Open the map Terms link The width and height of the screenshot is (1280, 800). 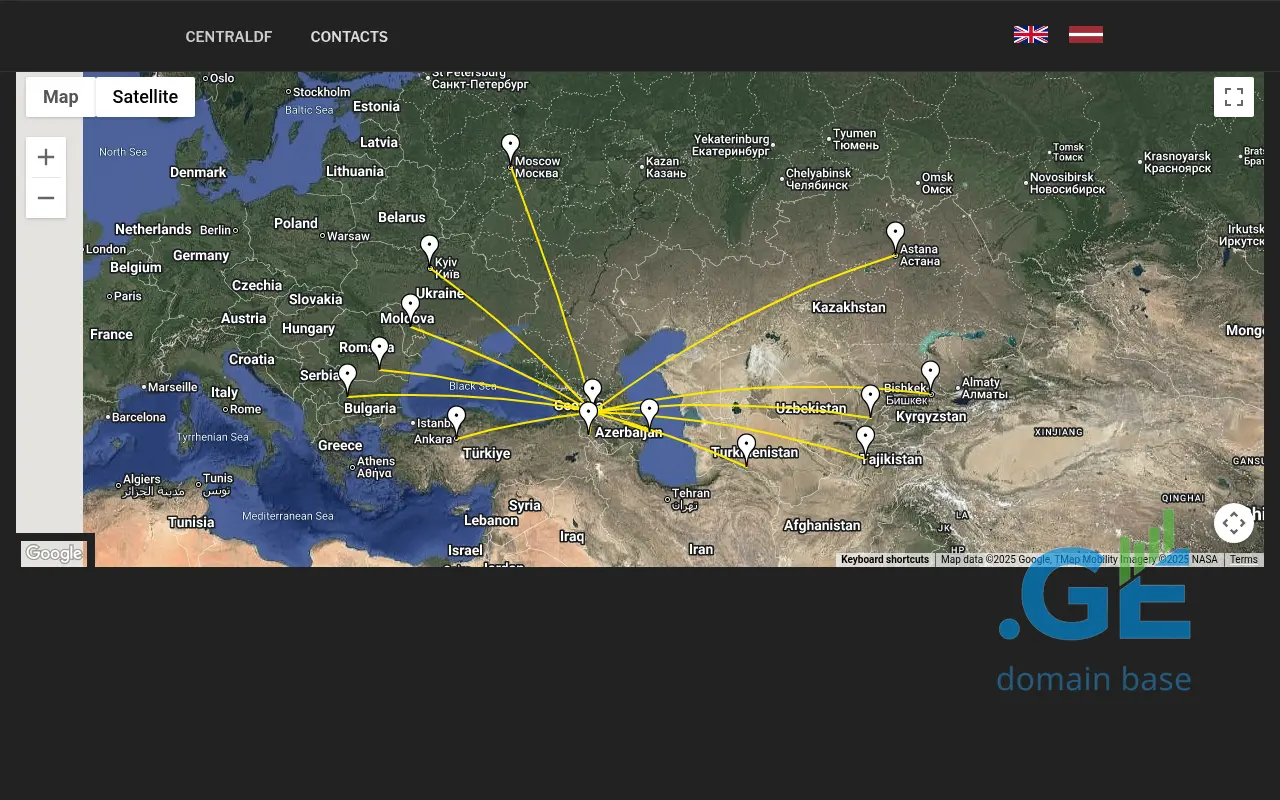point(1243,560)
